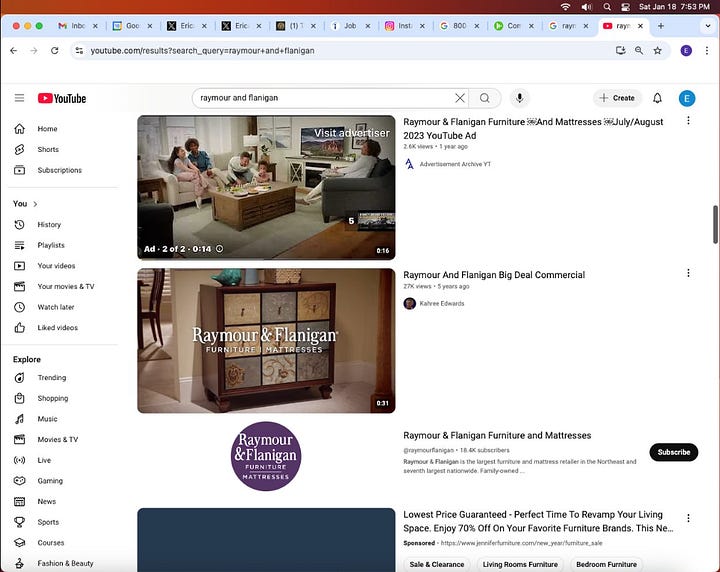720x572 pixels.
Task: Click the magnifier search button
Action: click(x=484, y=98)
